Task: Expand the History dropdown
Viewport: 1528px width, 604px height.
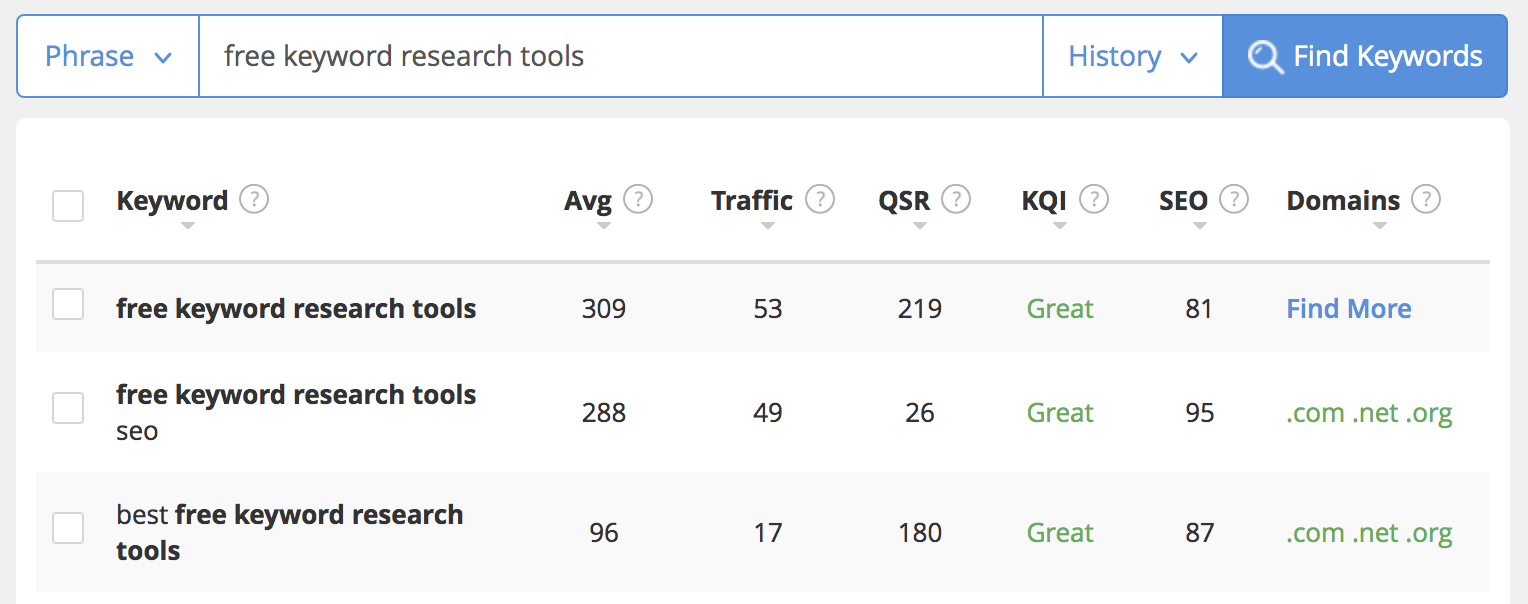Action: click(1133, 56)
